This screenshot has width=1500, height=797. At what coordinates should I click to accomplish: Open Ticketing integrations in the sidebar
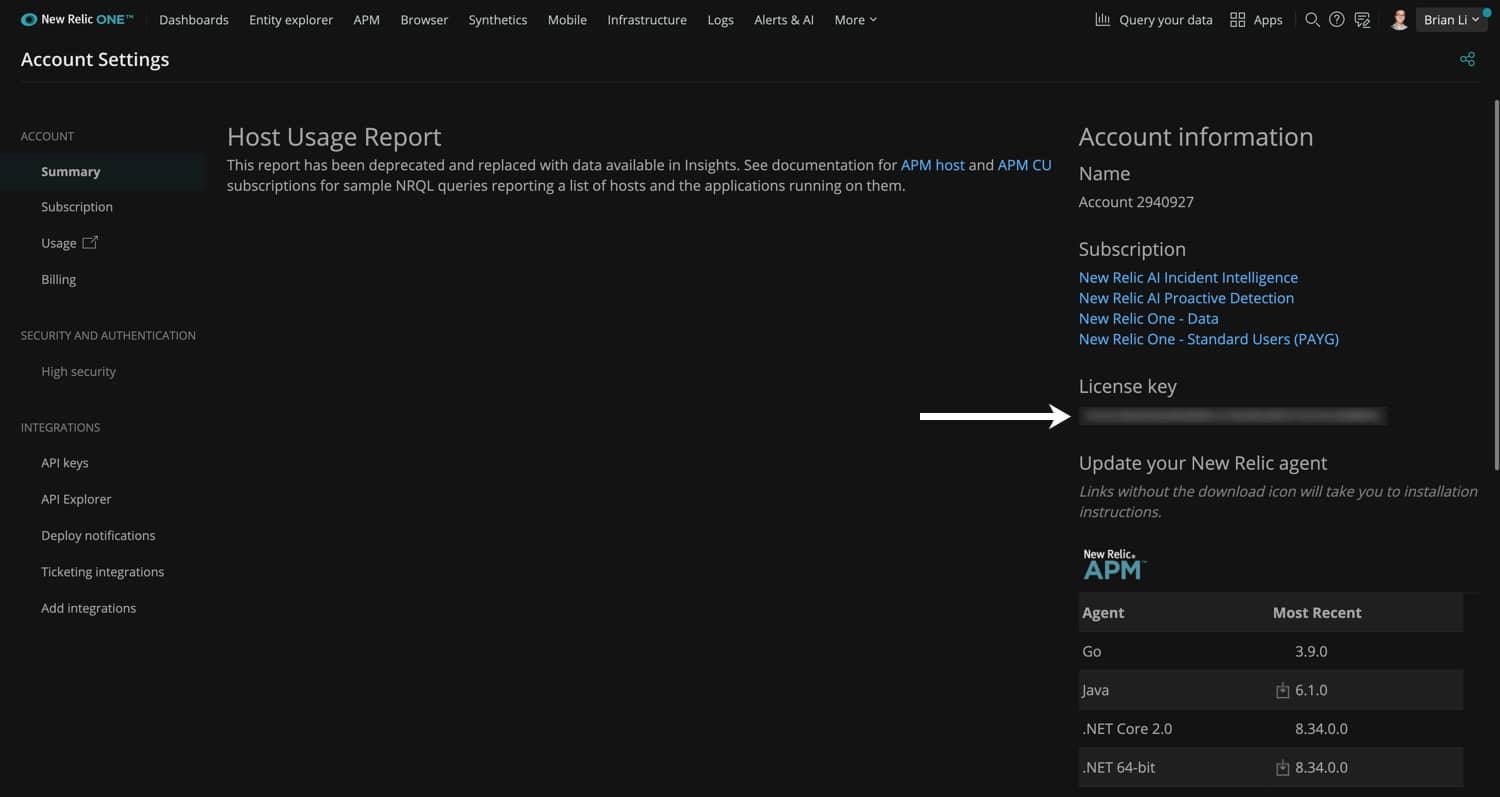click(102, 572)
